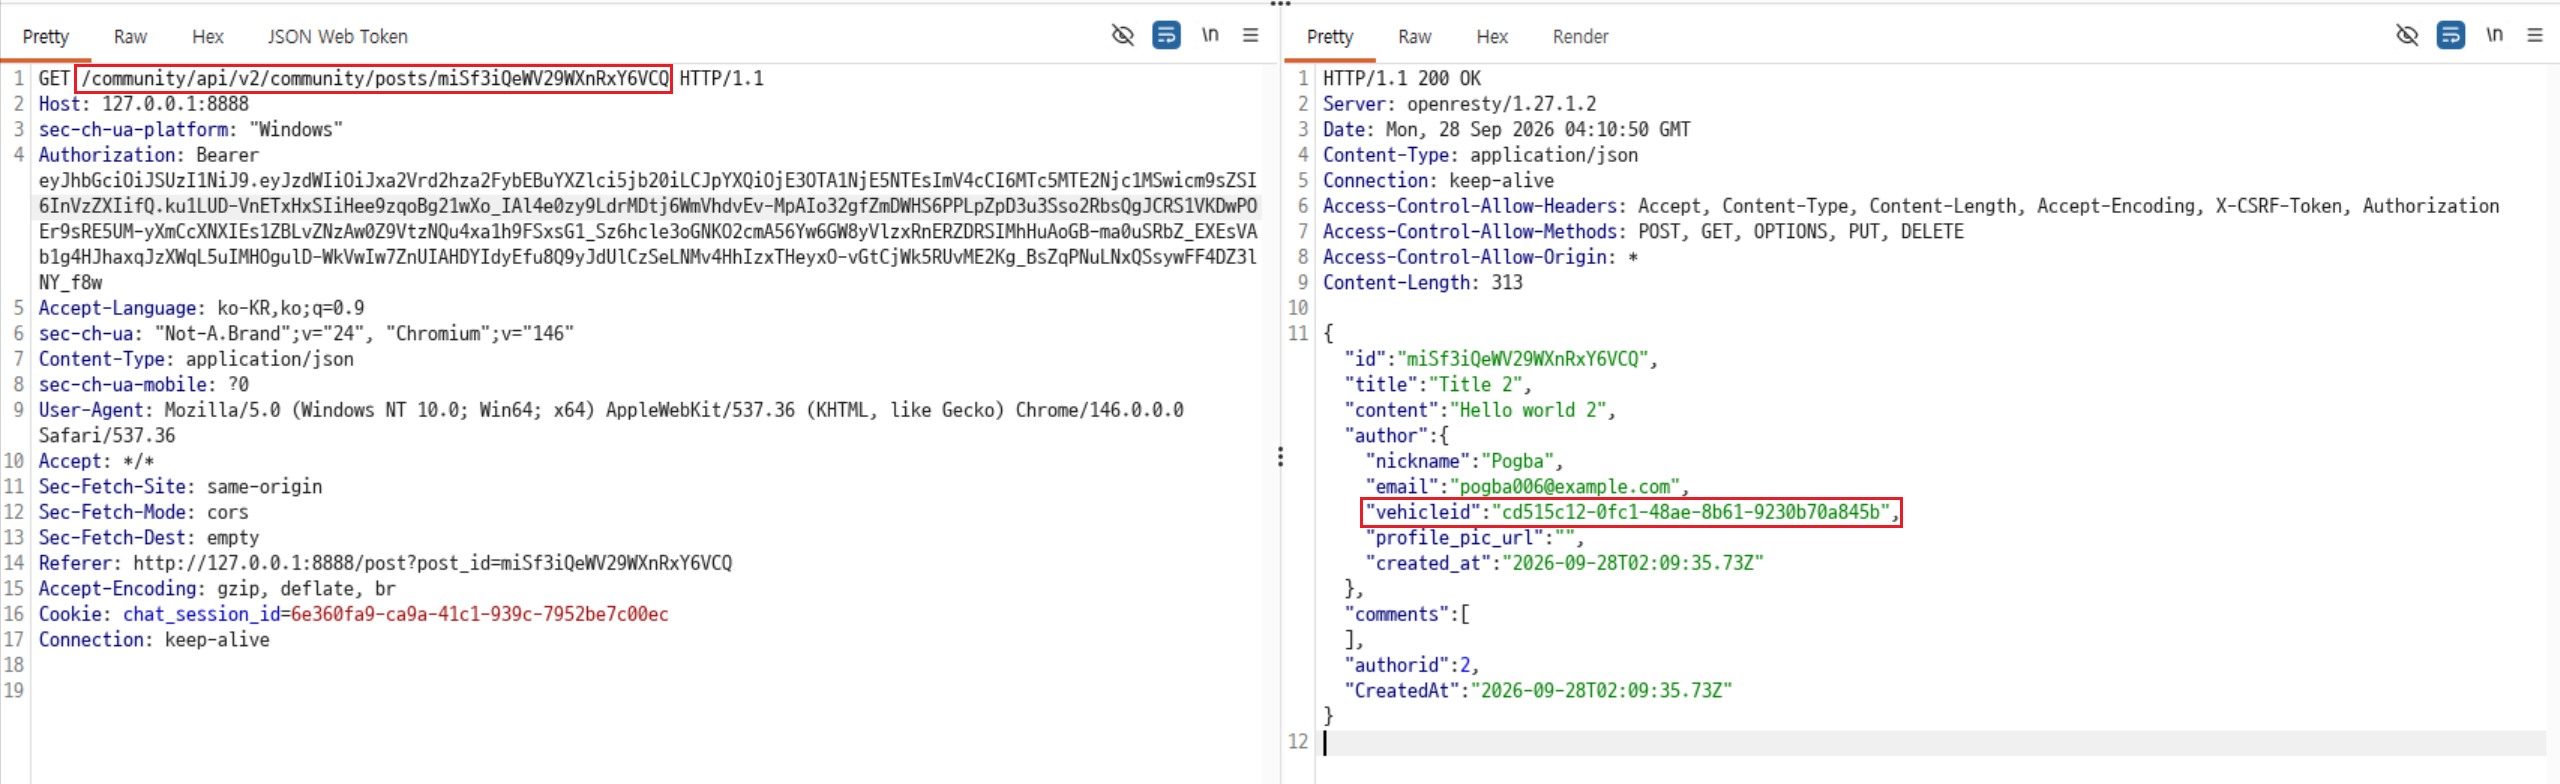Click the User-Agent header line

tap(611, 410)
